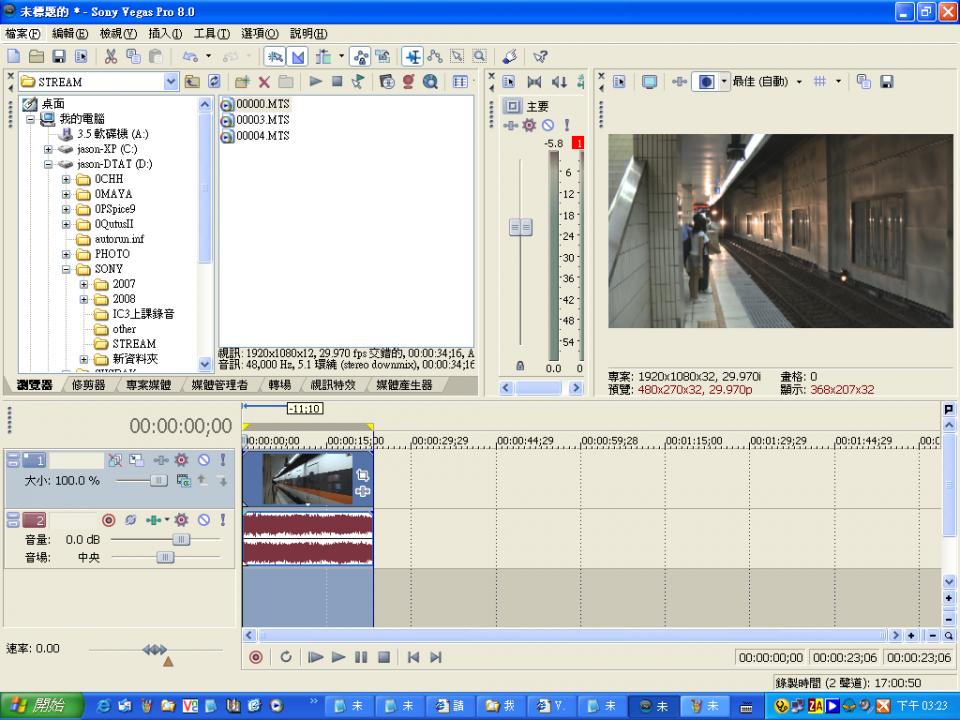
Task: Save preview snapshot to file
Action: (886, 82)
